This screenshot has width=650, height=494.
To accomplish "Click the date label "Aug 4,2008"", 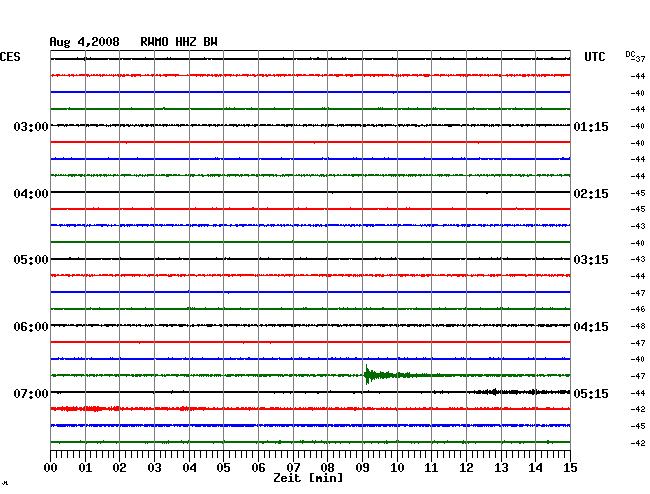I will click(84, 42).
